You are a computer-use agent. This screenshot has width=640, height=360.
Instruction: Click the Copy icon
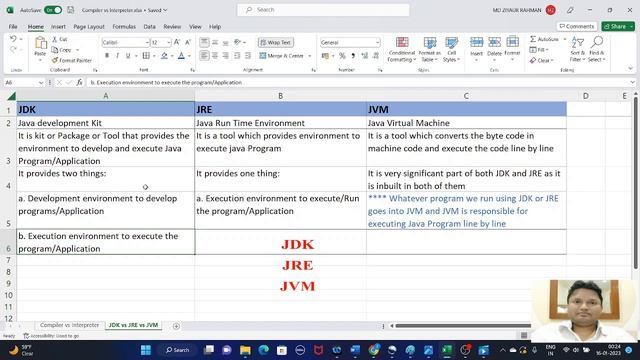(55, 50)
